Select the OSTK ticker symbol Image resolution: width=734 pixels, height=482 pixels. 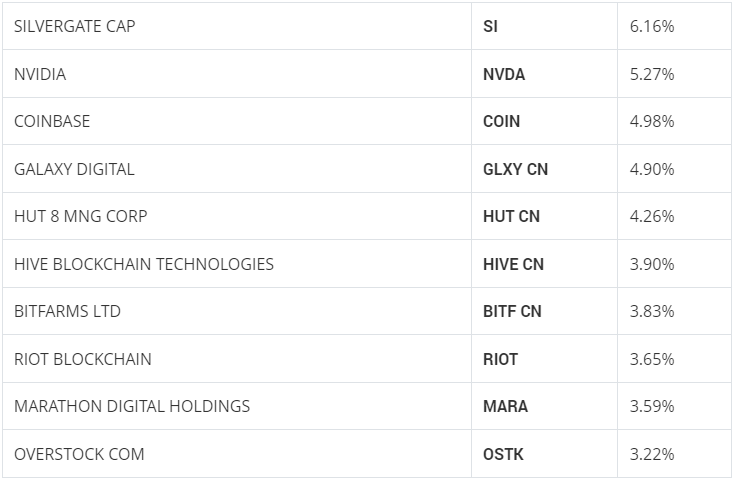click(x=503, y=454)
